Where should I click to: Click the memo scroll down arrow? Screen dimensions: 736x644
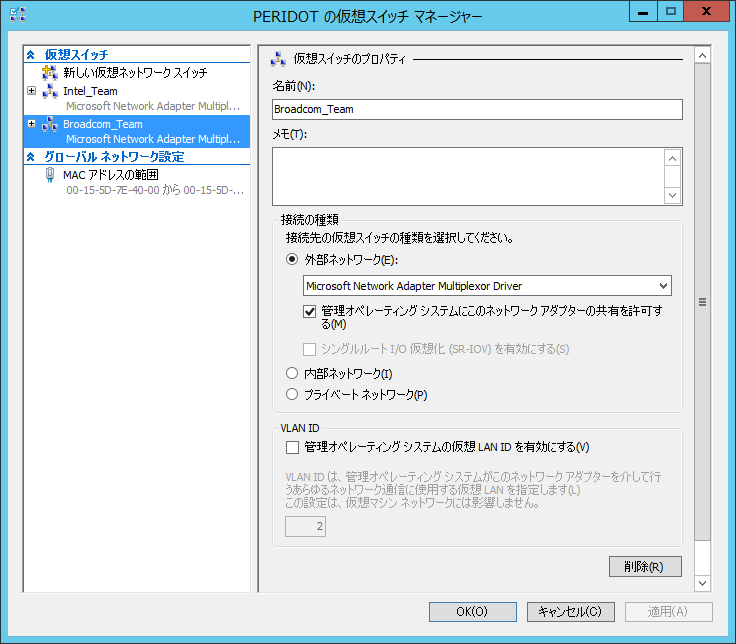click(x=672, y=195)
